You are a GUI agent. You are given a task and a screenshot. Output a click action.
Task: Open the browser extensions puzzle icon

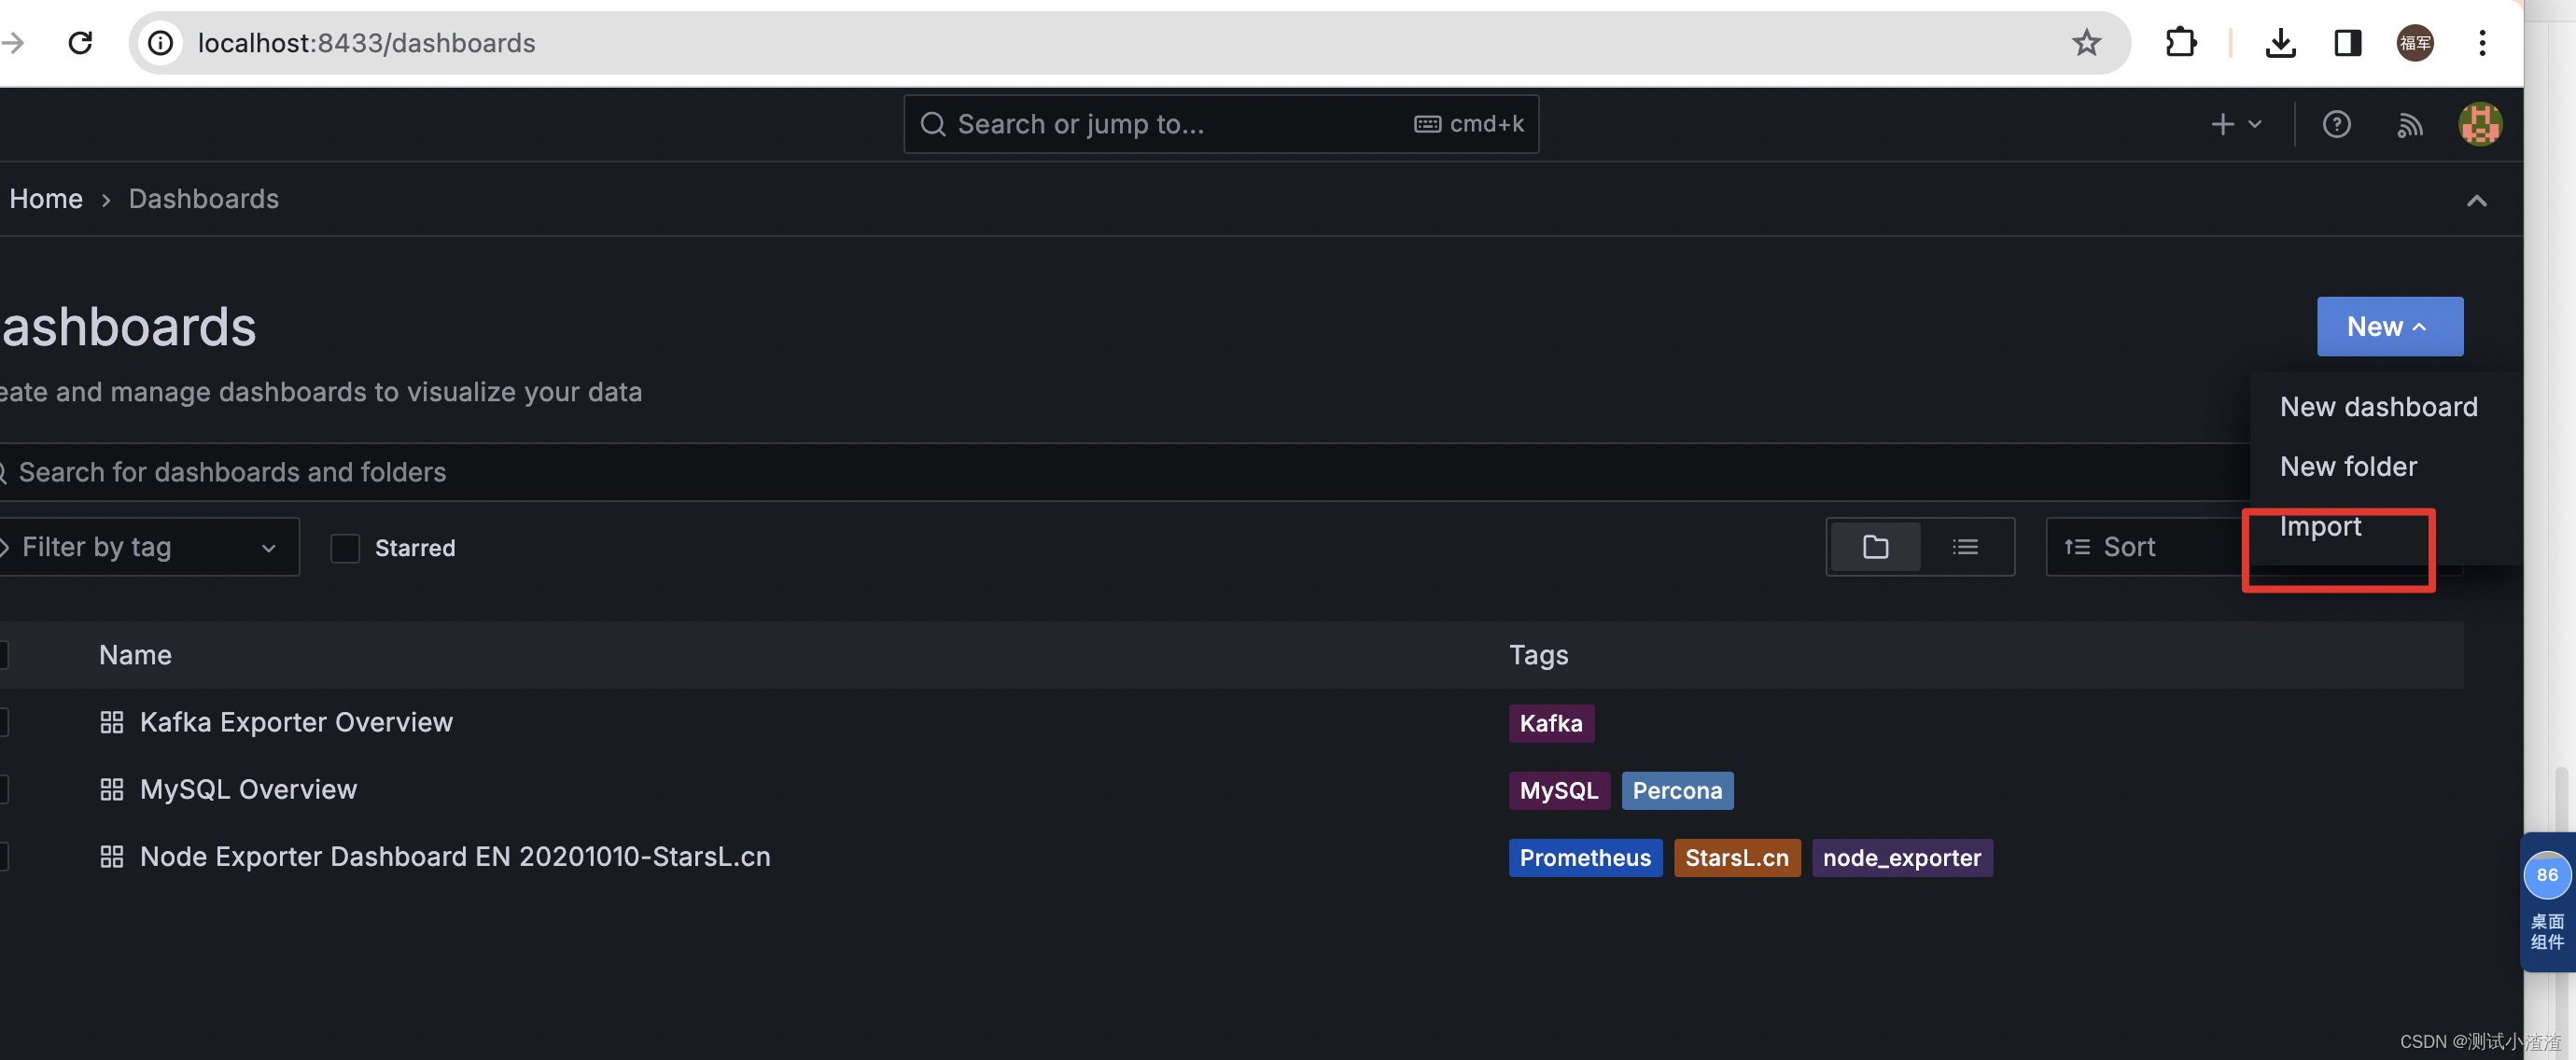[2180, 42]
